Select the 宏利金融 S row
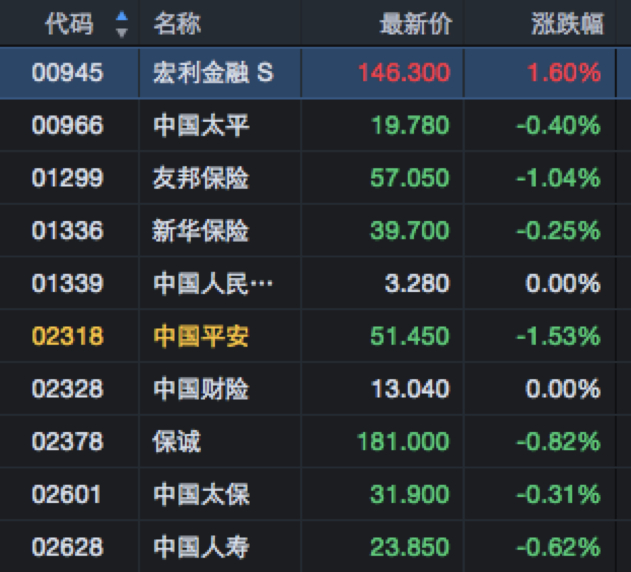This screenshot has width=631, height=572. 212,73
